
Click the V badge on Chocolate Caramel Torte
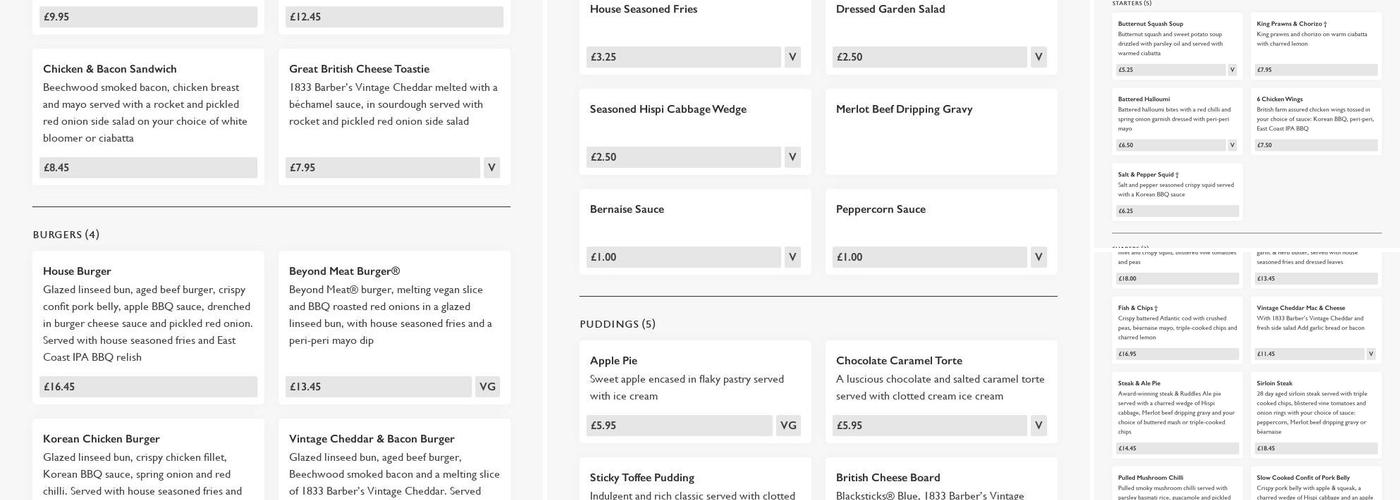coord(1038,426)
